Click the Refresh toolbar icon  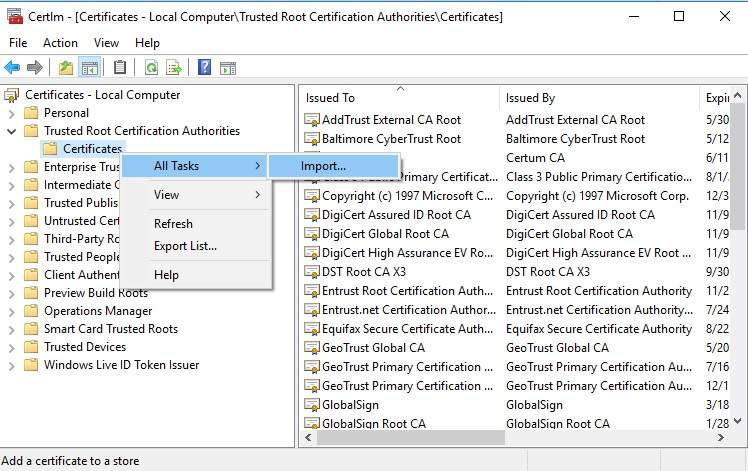[151, 68]
